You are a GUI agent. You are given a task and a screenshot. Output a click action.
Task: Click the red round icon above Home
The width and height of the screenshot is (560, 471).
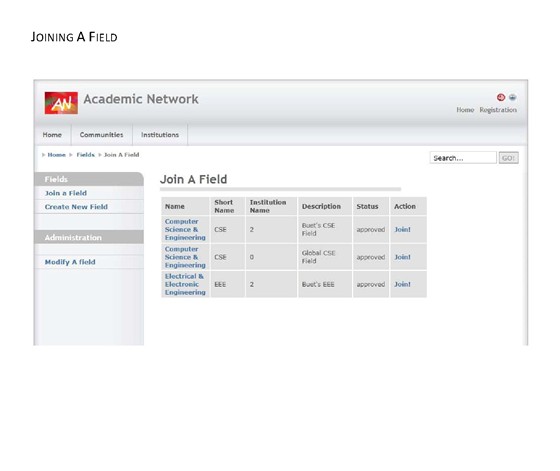pos(501,97)
